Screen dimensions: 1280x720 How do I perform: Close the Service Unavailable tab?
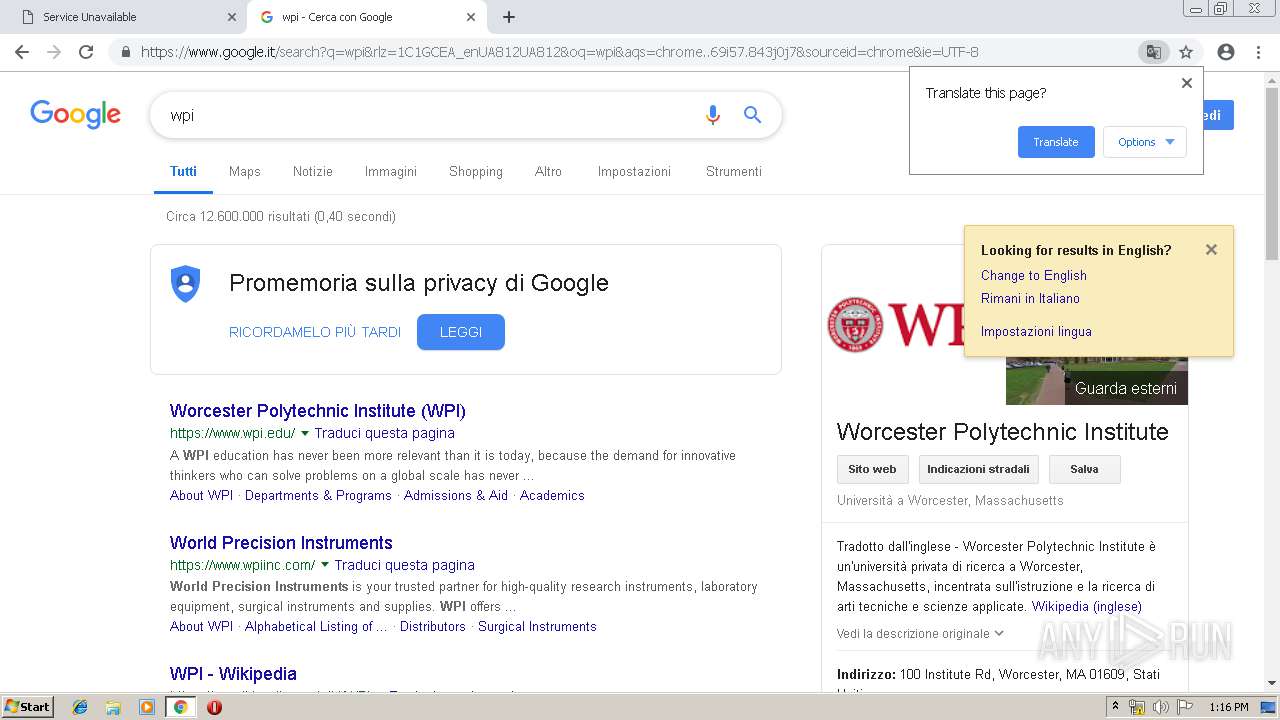click(x=232, y=17)
